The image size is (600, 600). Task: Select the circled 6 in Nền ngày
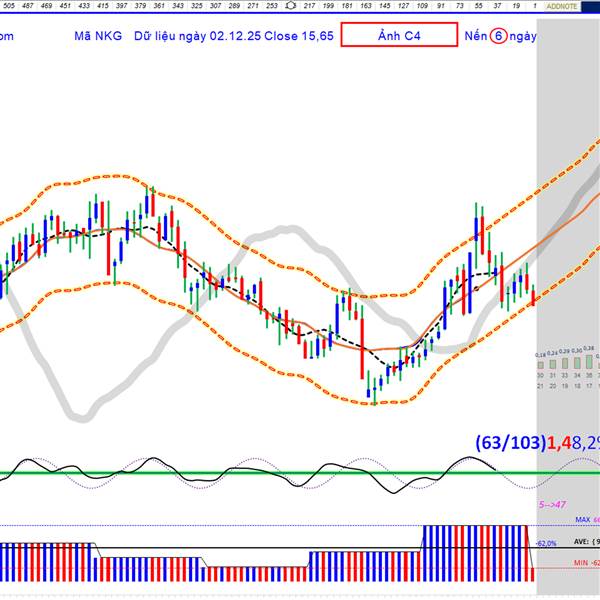click(x=498, y=36)
